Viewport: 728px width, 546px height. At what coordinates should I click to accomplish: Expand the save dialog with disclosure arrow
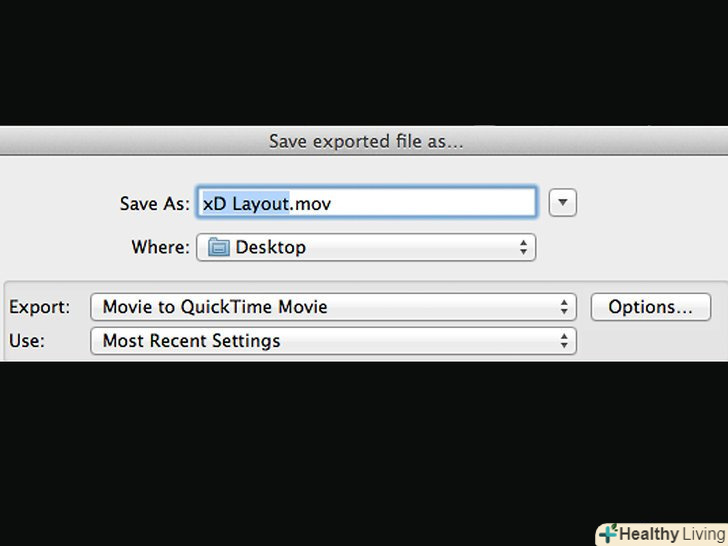[x=563, y=203]
